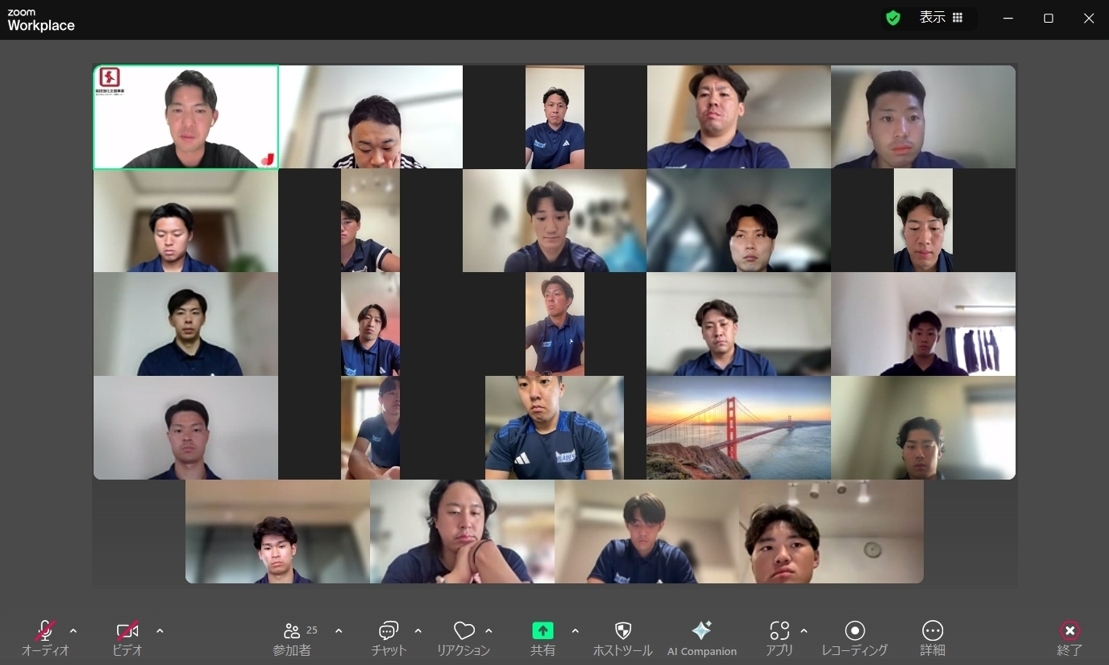The width and height of the screenshot is (1109, 665).
Task: Expand share options arrow beside 共有
Action: [575, 630]
